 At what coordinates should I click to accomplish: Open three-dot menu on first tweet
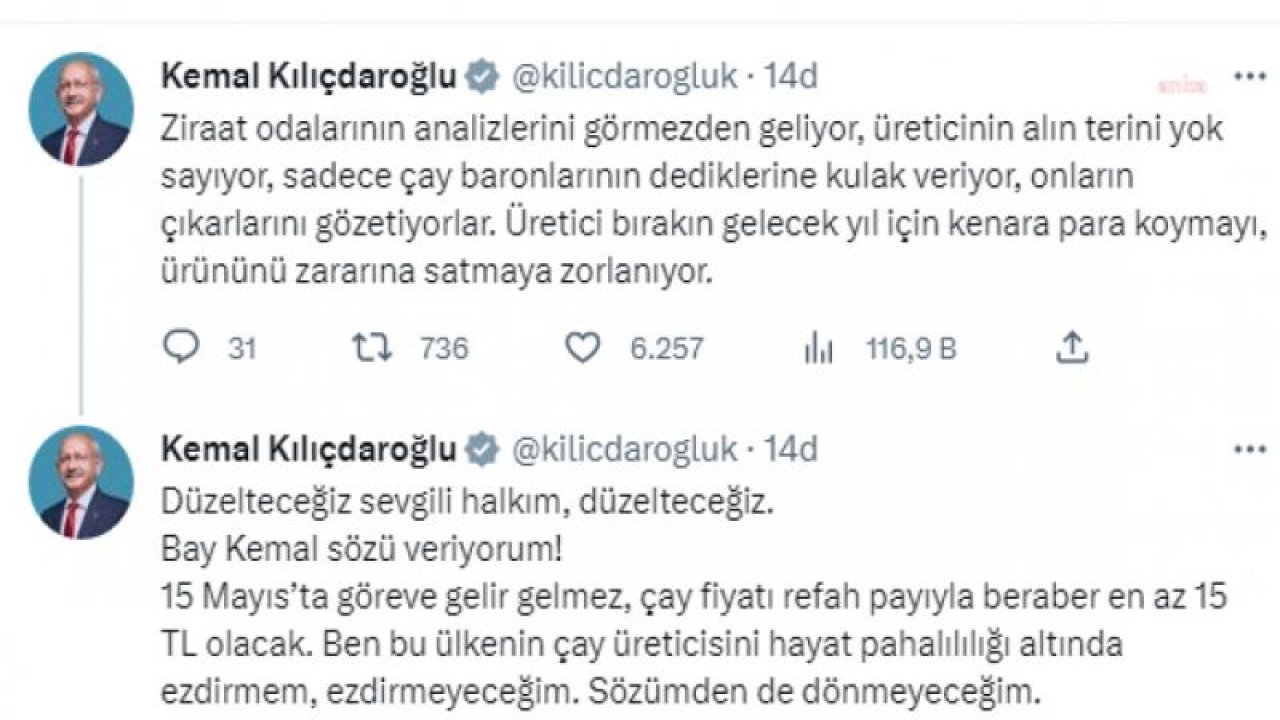tap(1248, 76)
